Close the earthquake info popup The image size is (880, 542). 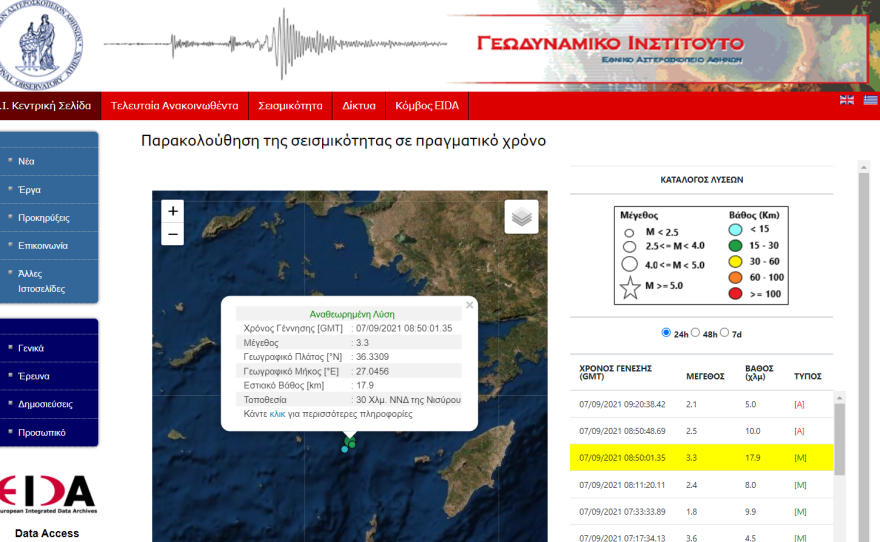pos(470,305)
